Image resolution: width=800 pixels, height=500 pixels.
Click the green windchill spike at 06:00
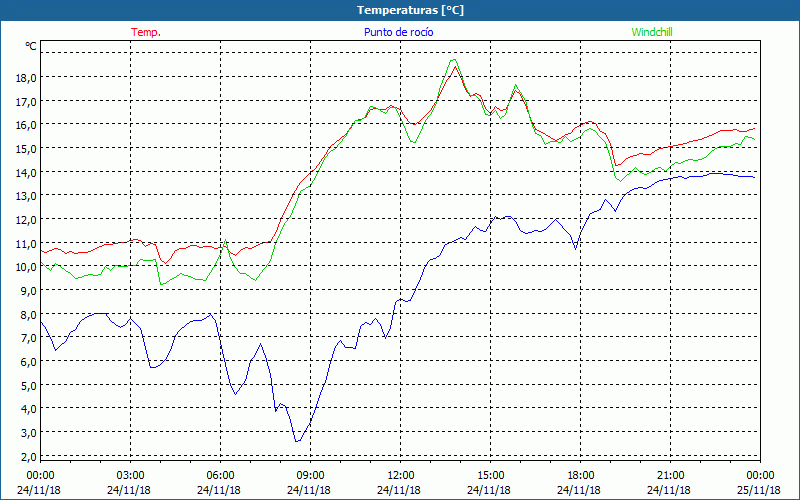pyautogui.click(x=225, y=240)
